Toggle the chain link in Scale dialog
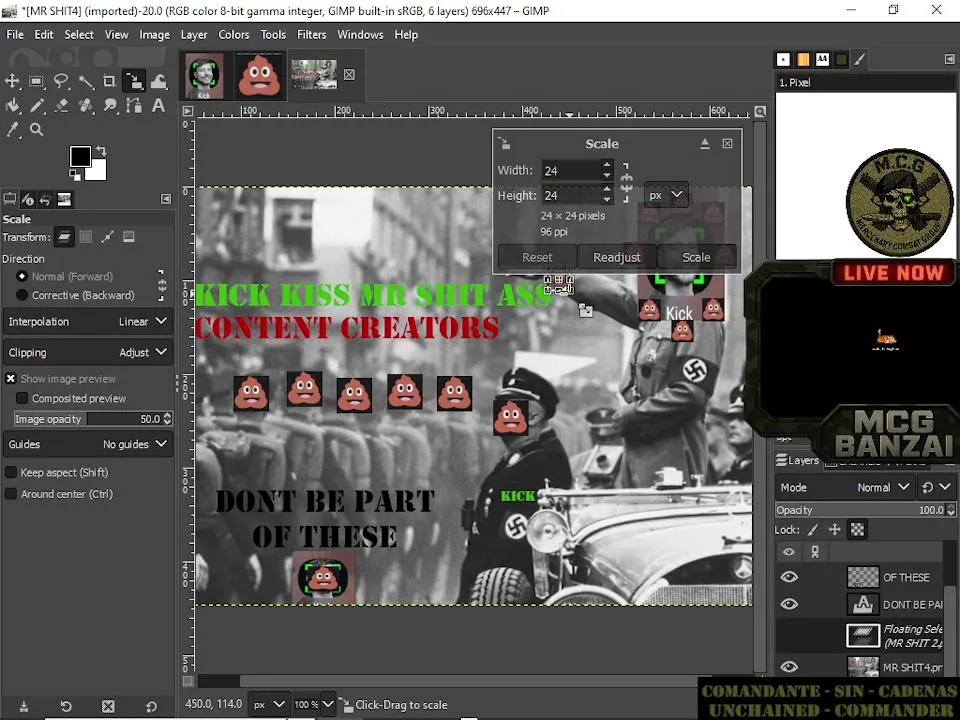The height and width of the screenshot is (720, 960). (x=626, y=182)
